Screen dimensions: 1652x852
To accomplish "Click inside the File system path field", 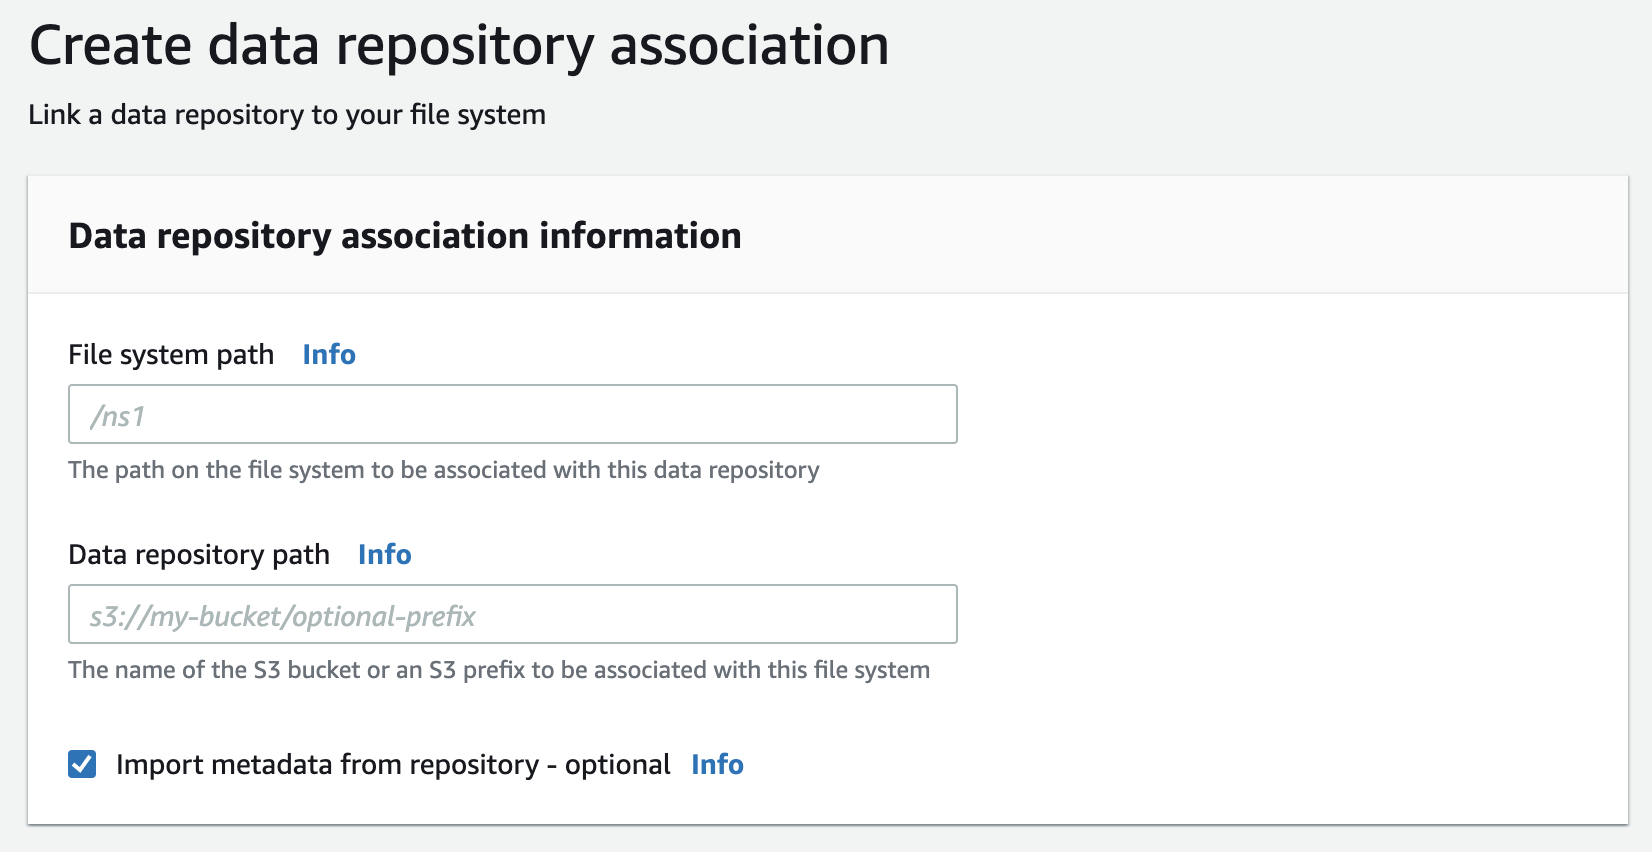I will [512, 415].
